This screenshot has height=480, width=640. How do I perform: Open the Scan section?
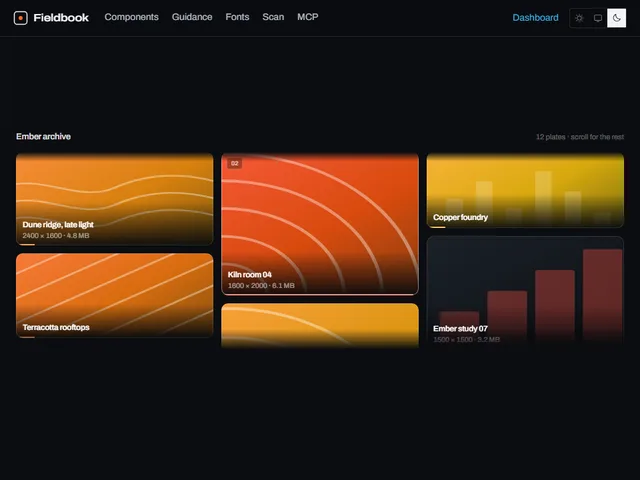(x=273, y=17)
